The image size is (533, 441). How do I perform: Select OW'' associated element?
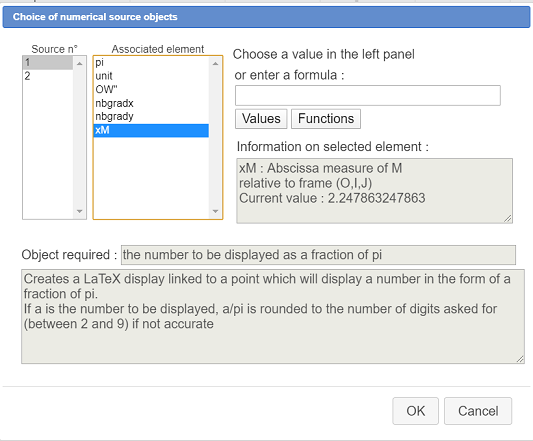(x=151, y=90)
